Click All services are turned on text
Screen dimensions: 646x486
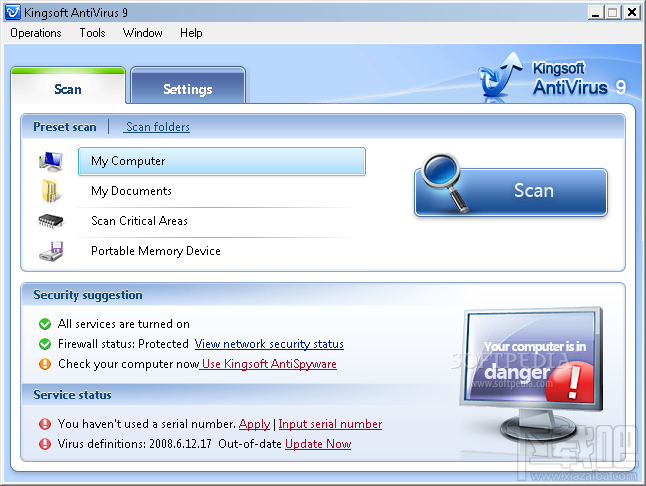click(124, 324)
